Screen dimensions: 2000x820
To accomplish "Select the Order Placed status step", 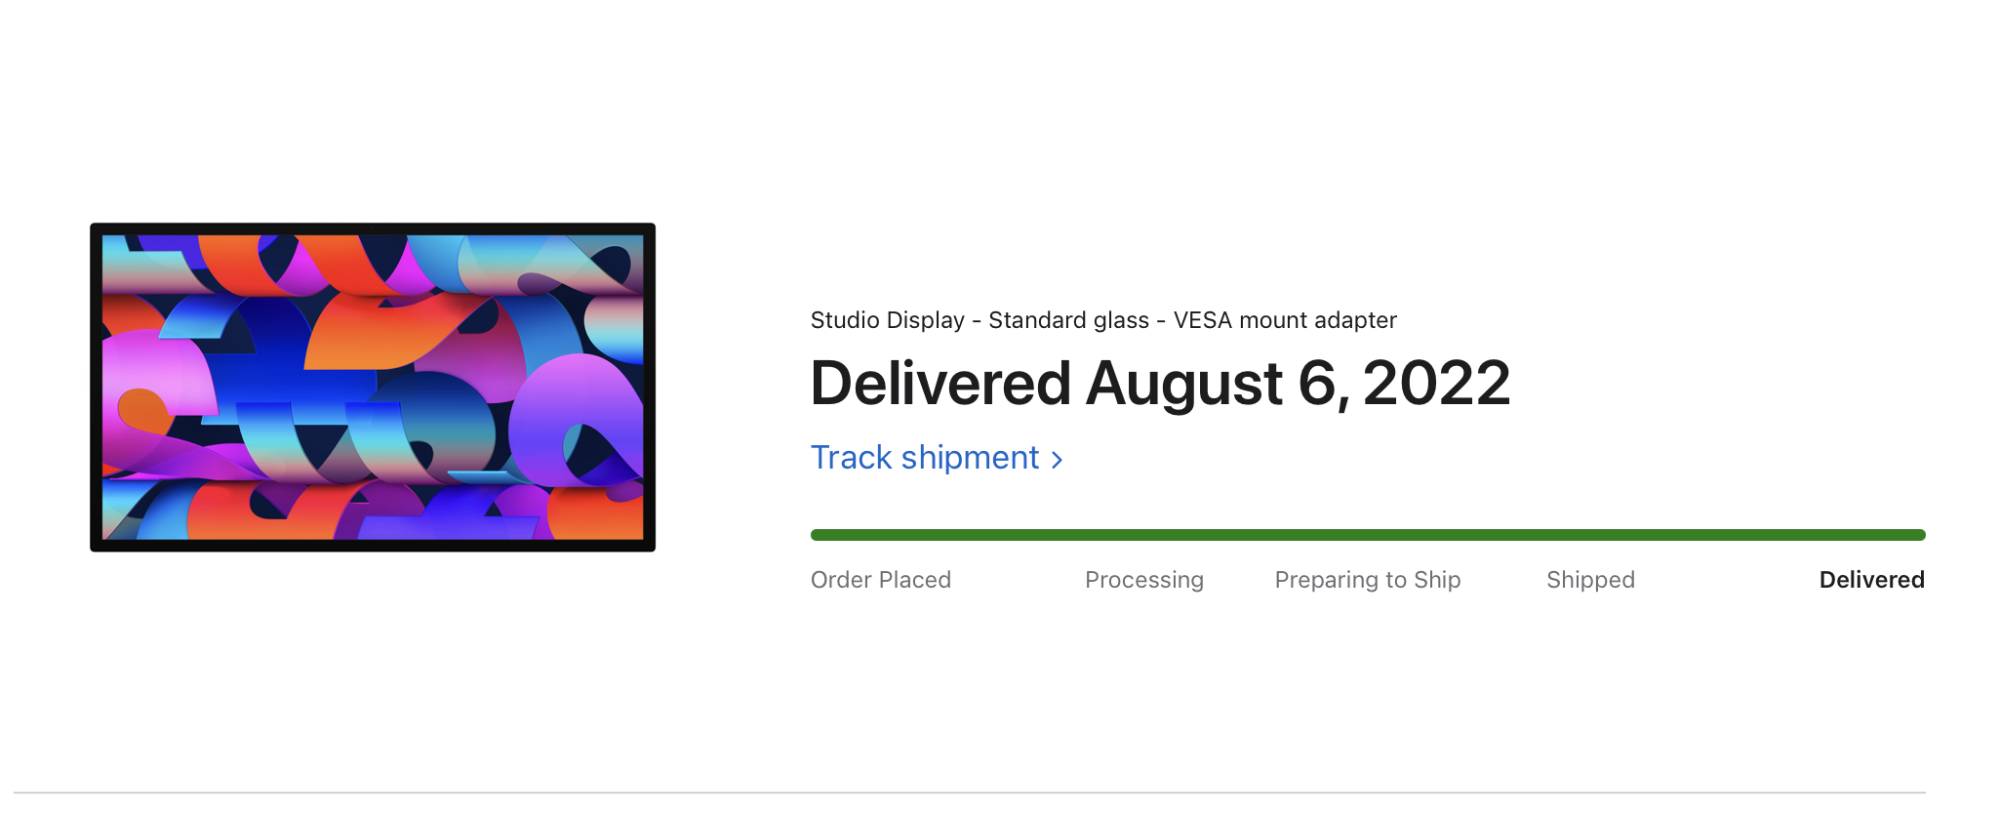I will click(x=880, y=580).
